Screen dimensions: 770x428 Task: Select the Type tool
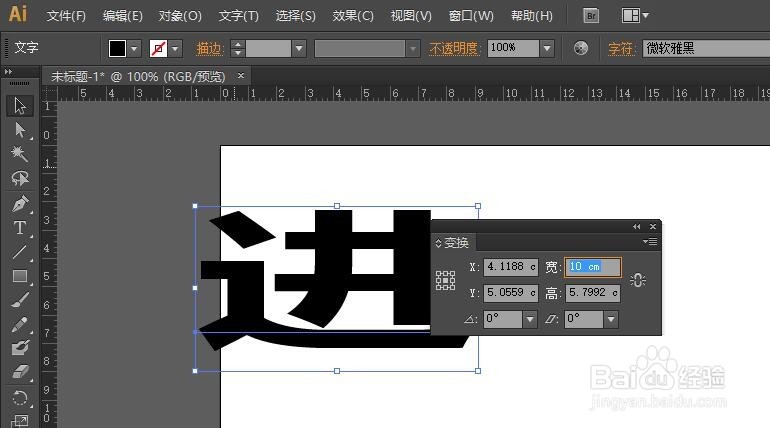20,228
